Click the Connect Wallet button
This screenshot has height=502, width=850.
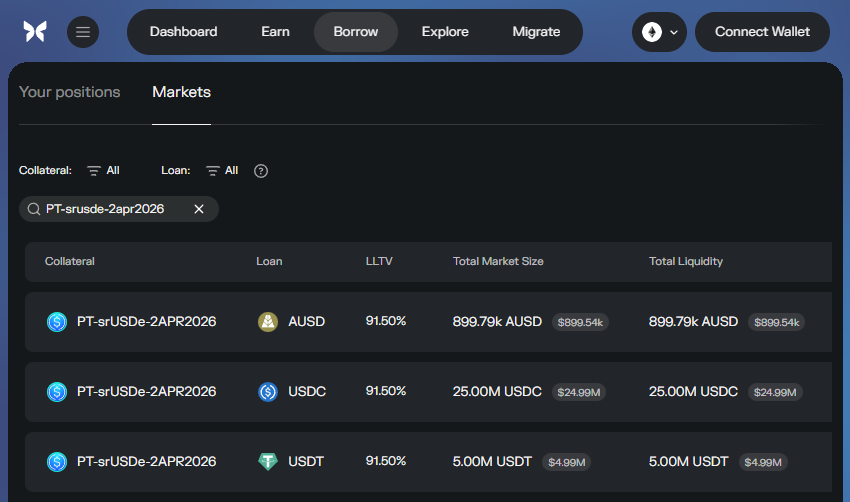(762, 32)
